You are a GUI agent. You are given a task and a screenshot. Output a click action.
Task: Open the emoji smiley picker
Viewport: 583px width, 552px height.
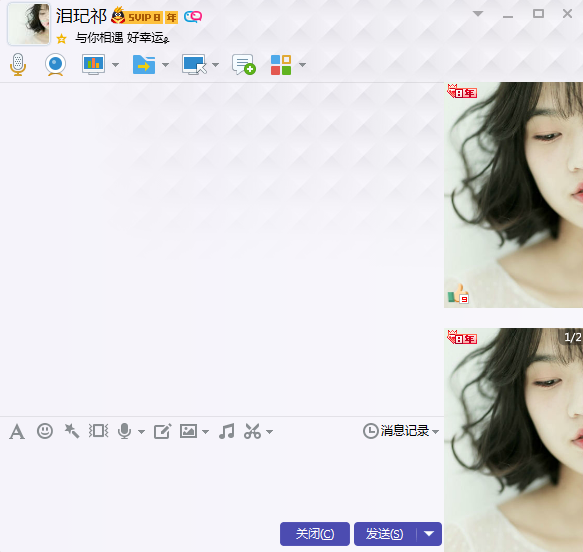coord(45,431)
